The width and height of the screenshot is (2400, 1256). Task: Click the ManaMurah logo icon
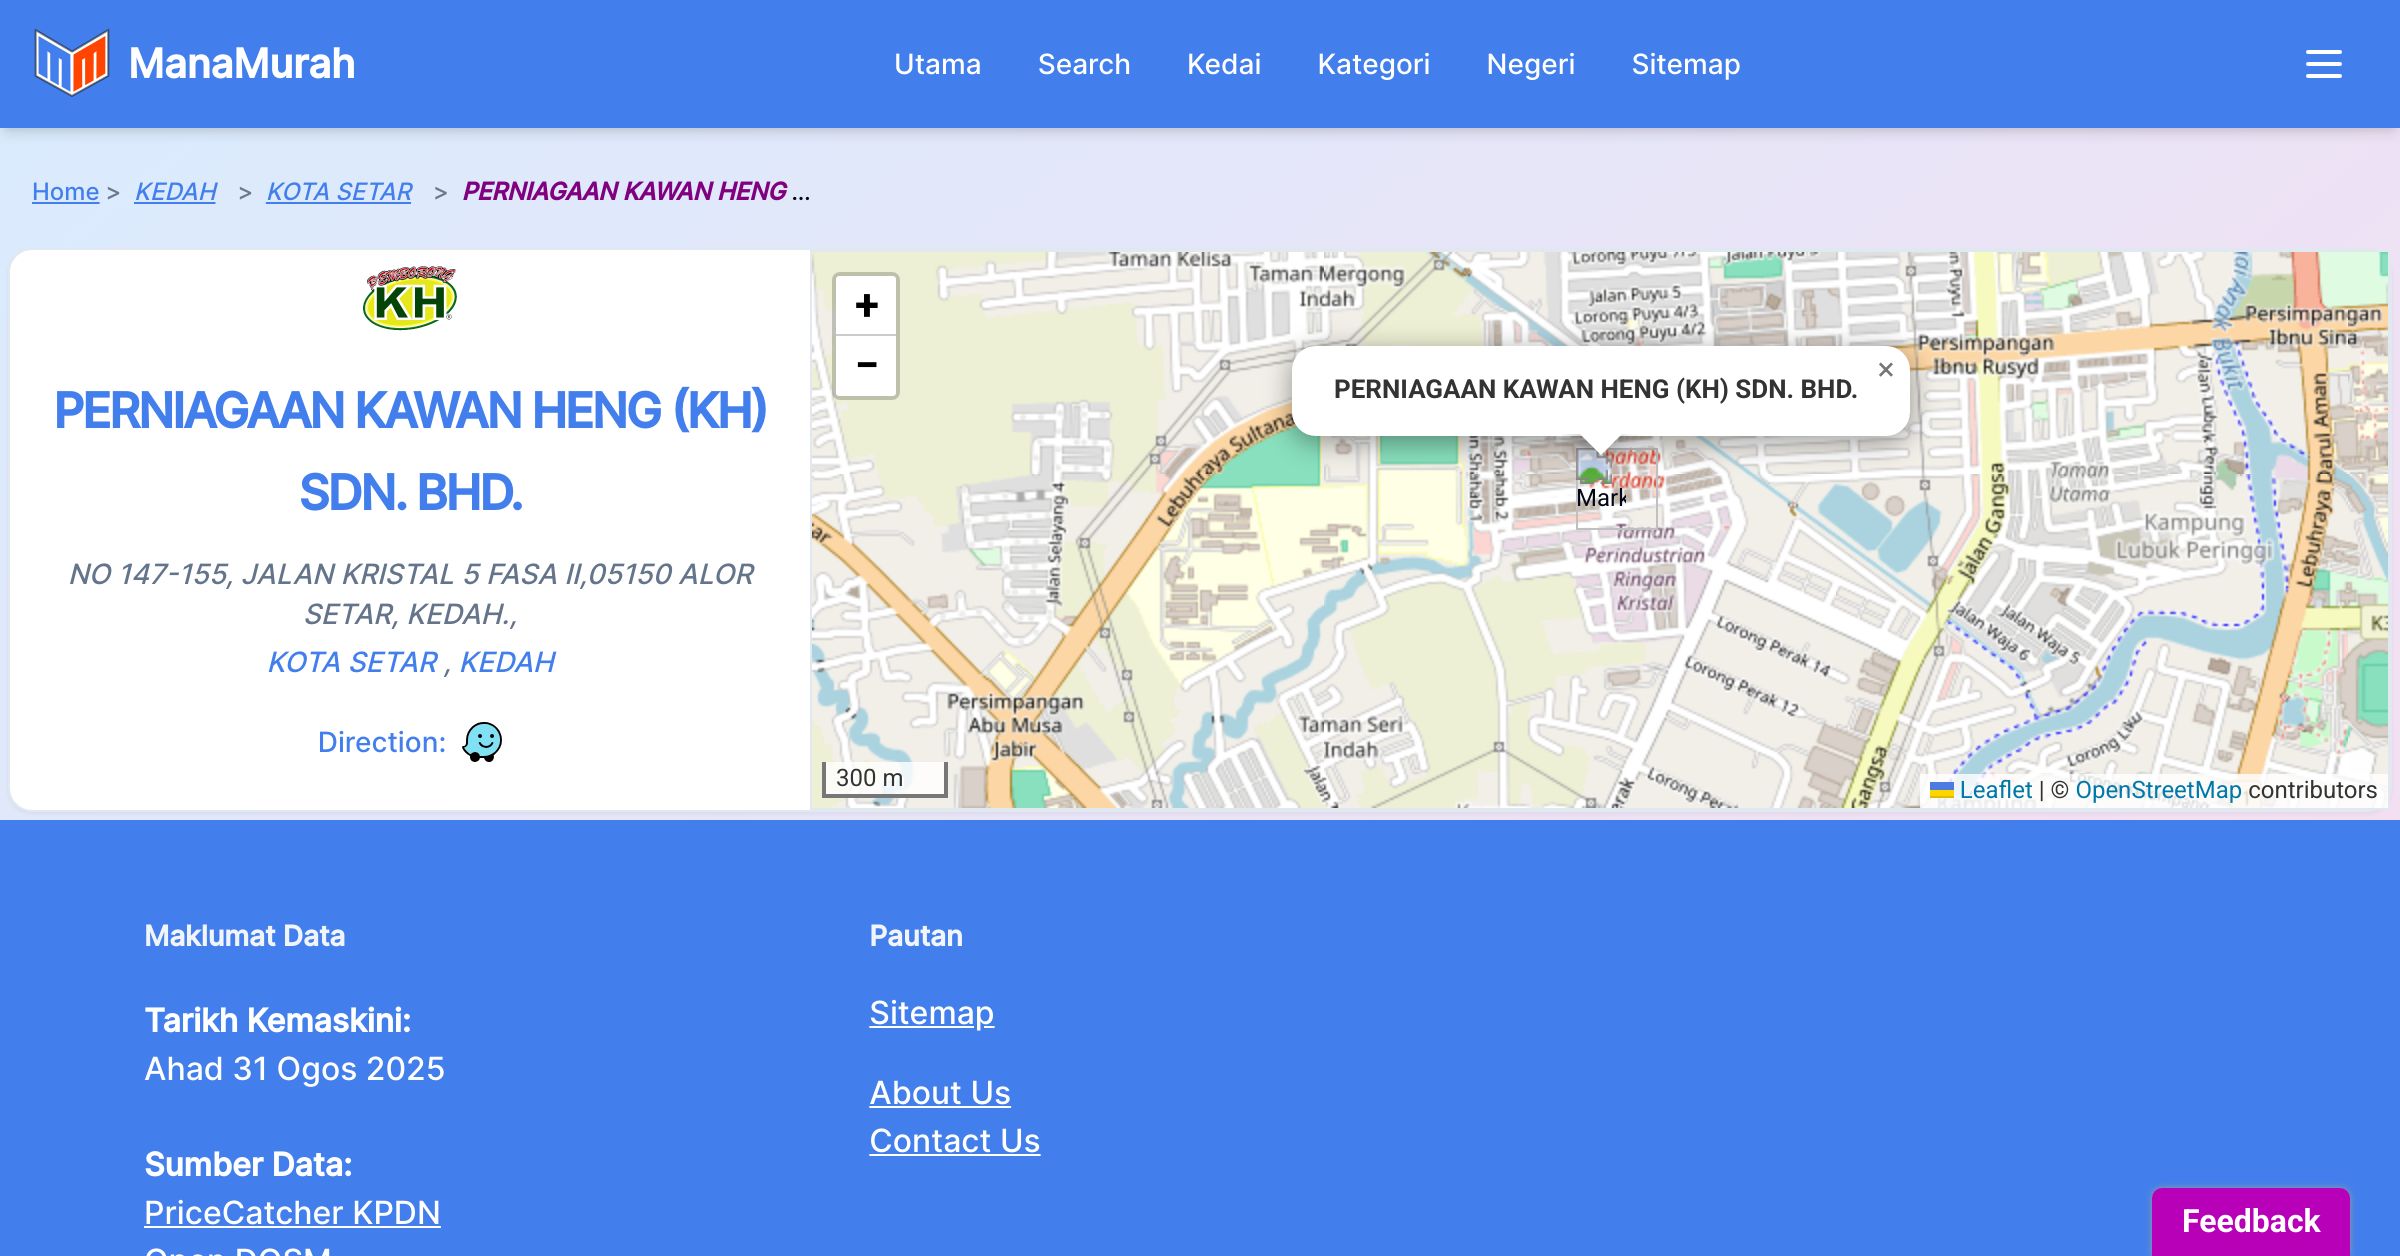[x=71, y=63]
